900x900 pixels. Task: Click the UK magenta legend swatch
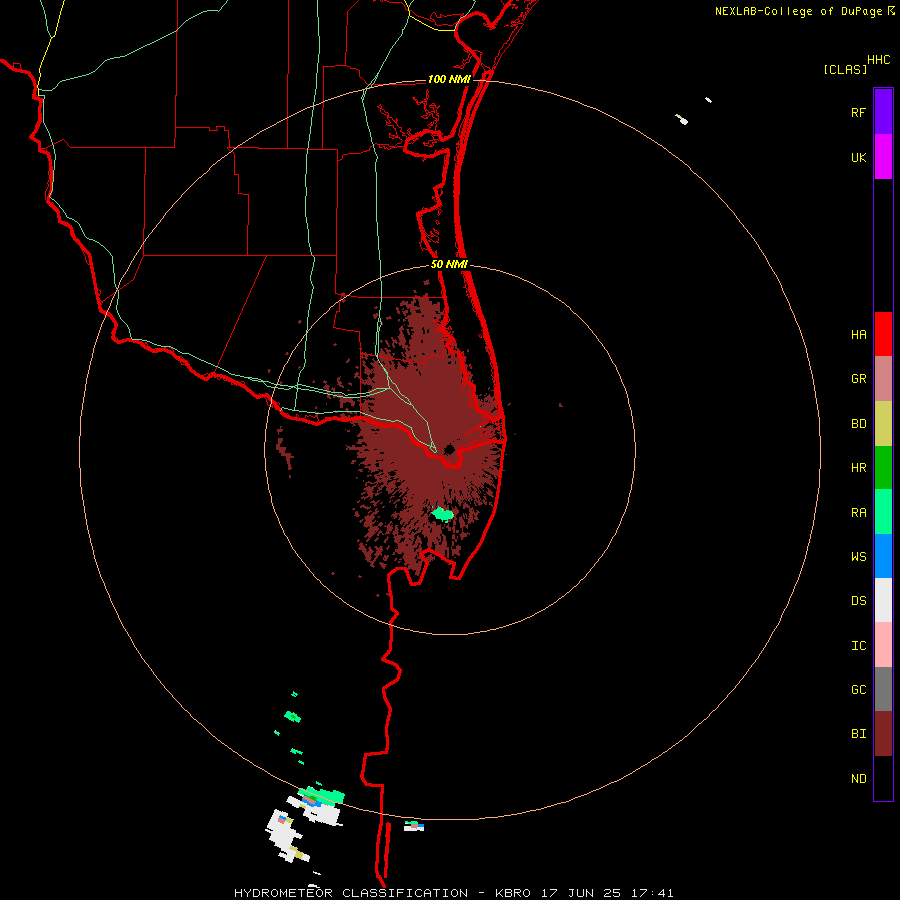883,157
